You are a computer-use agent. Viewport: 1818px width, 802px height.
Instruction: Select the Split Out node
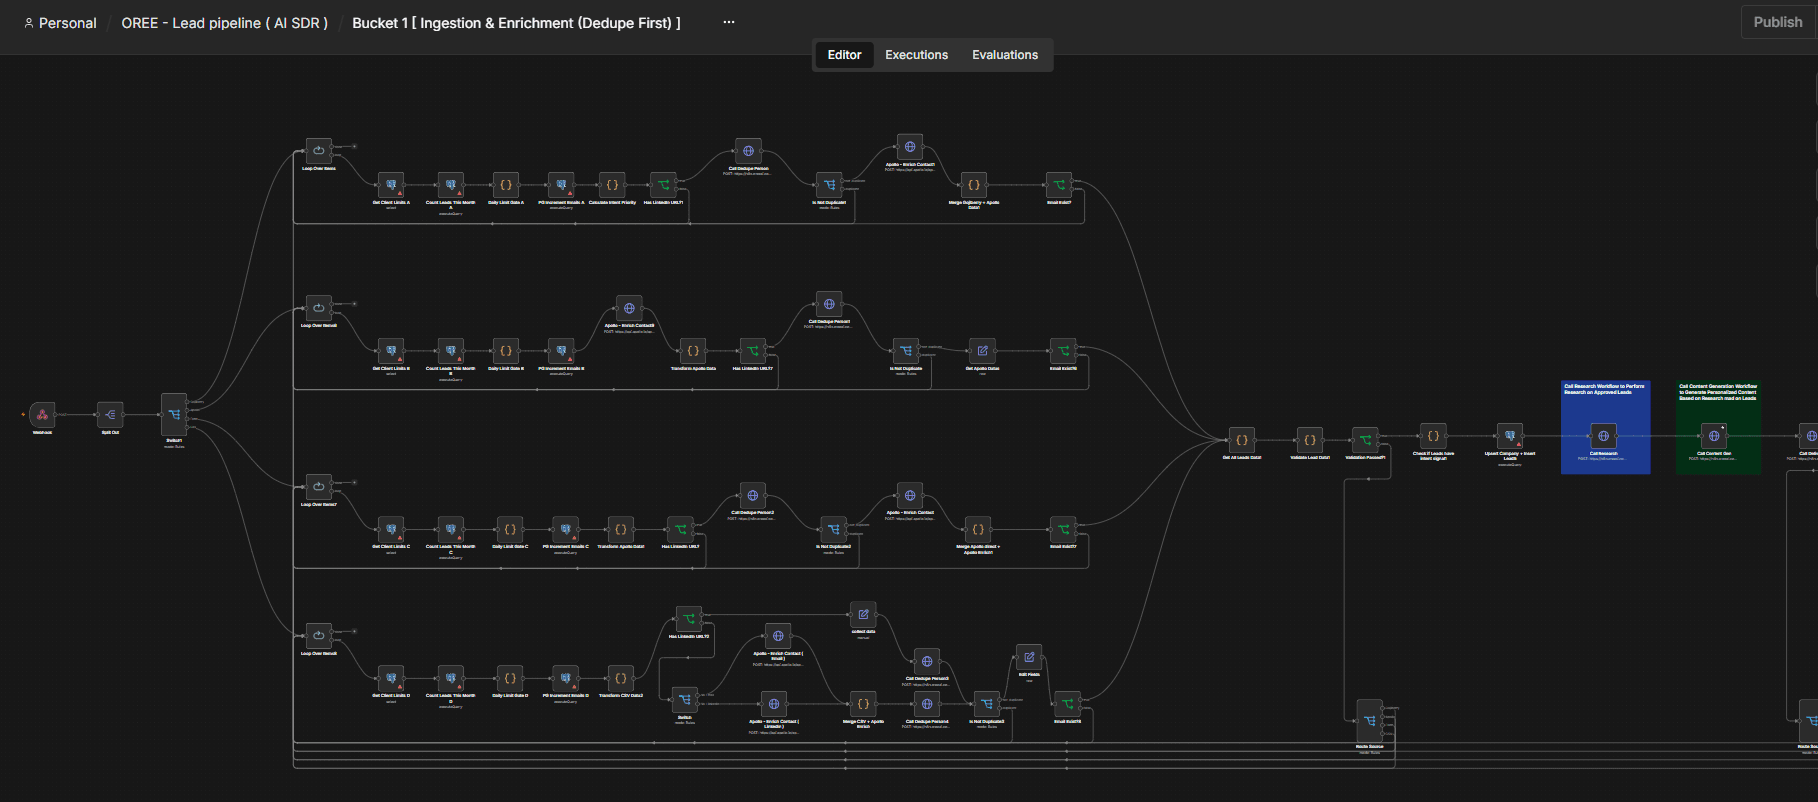click(x=110, y=414)
